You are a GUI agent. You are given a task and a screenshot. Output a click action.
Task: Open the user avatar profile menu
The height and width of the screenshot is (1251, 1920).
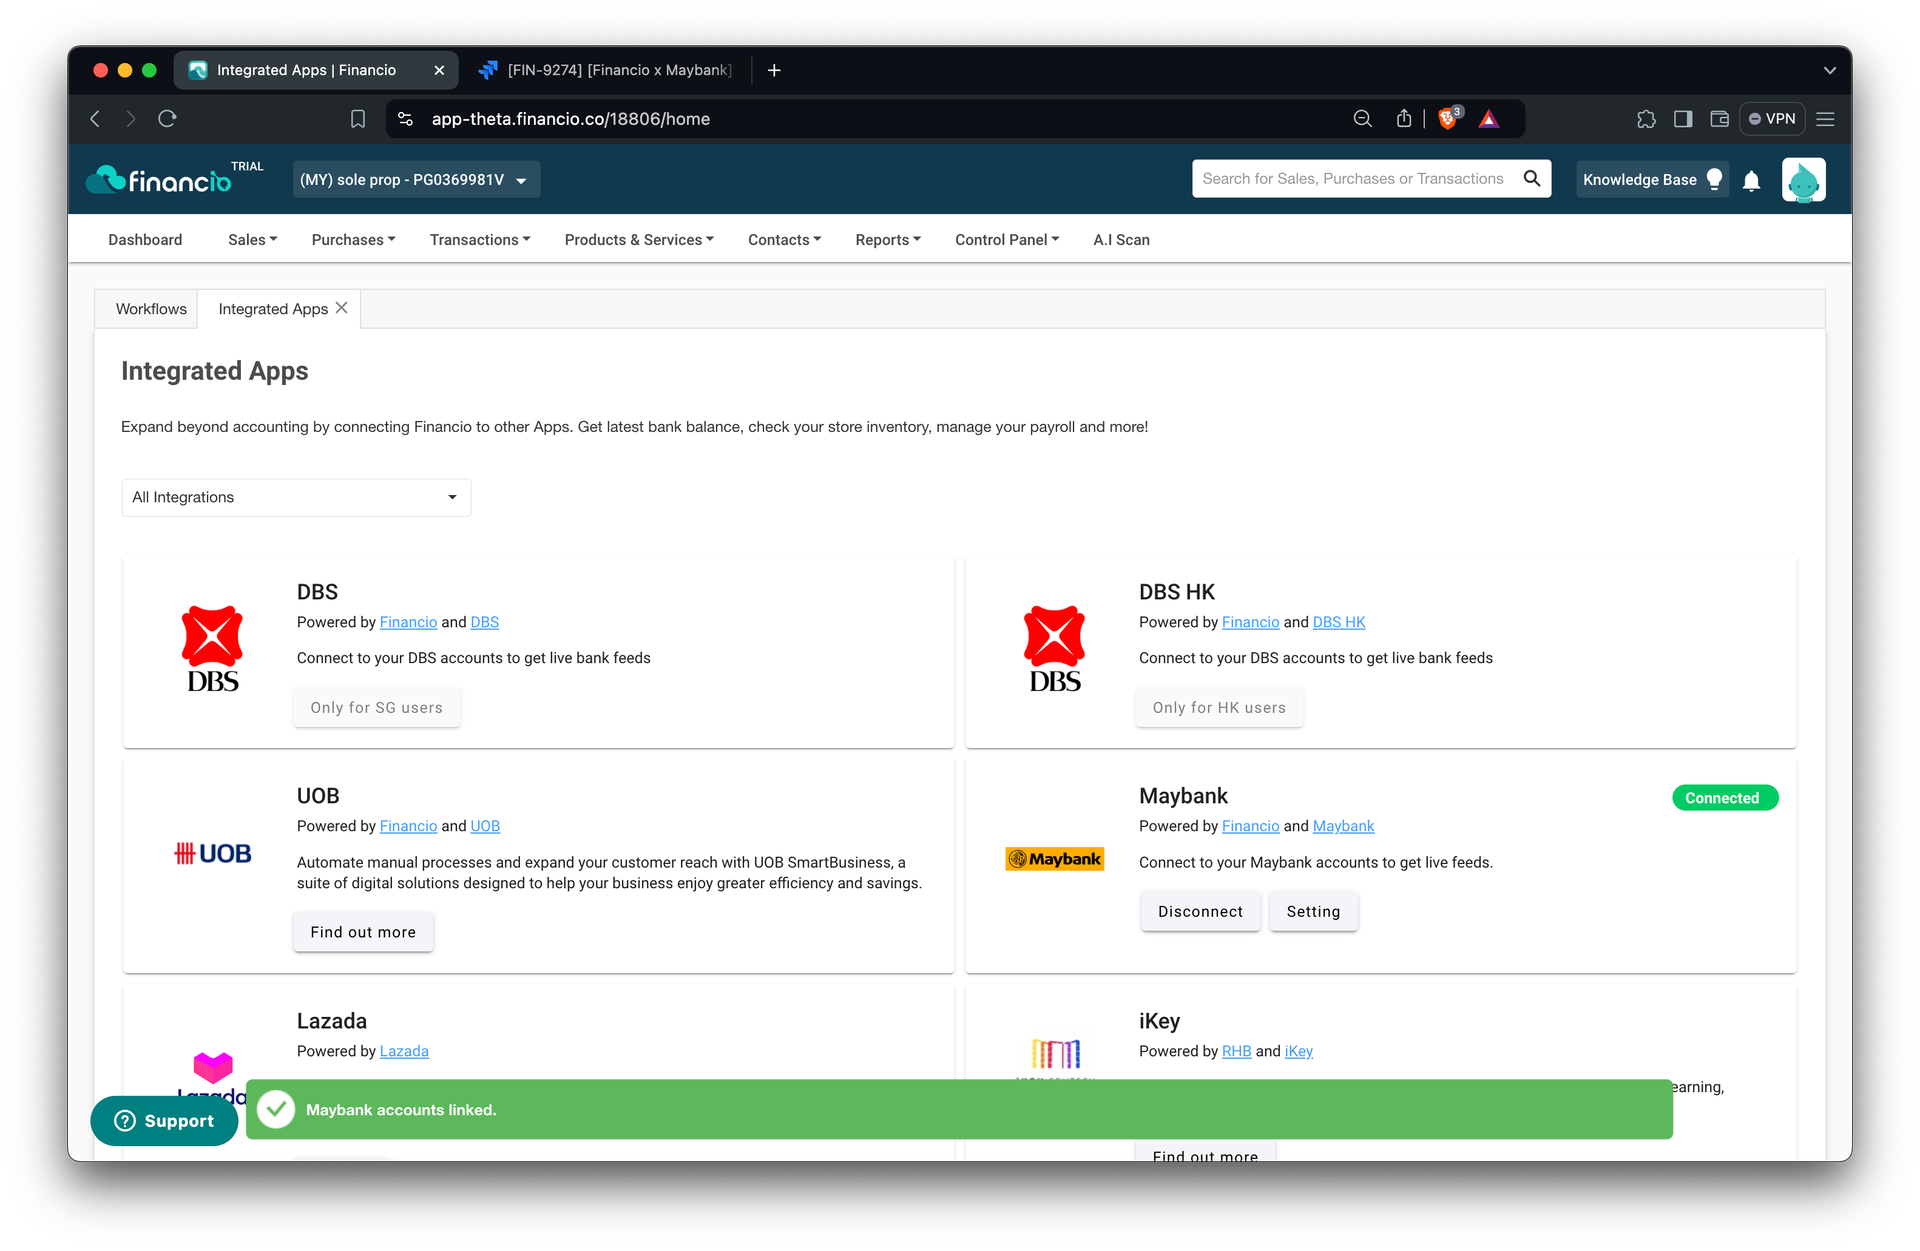(1803, 180)
